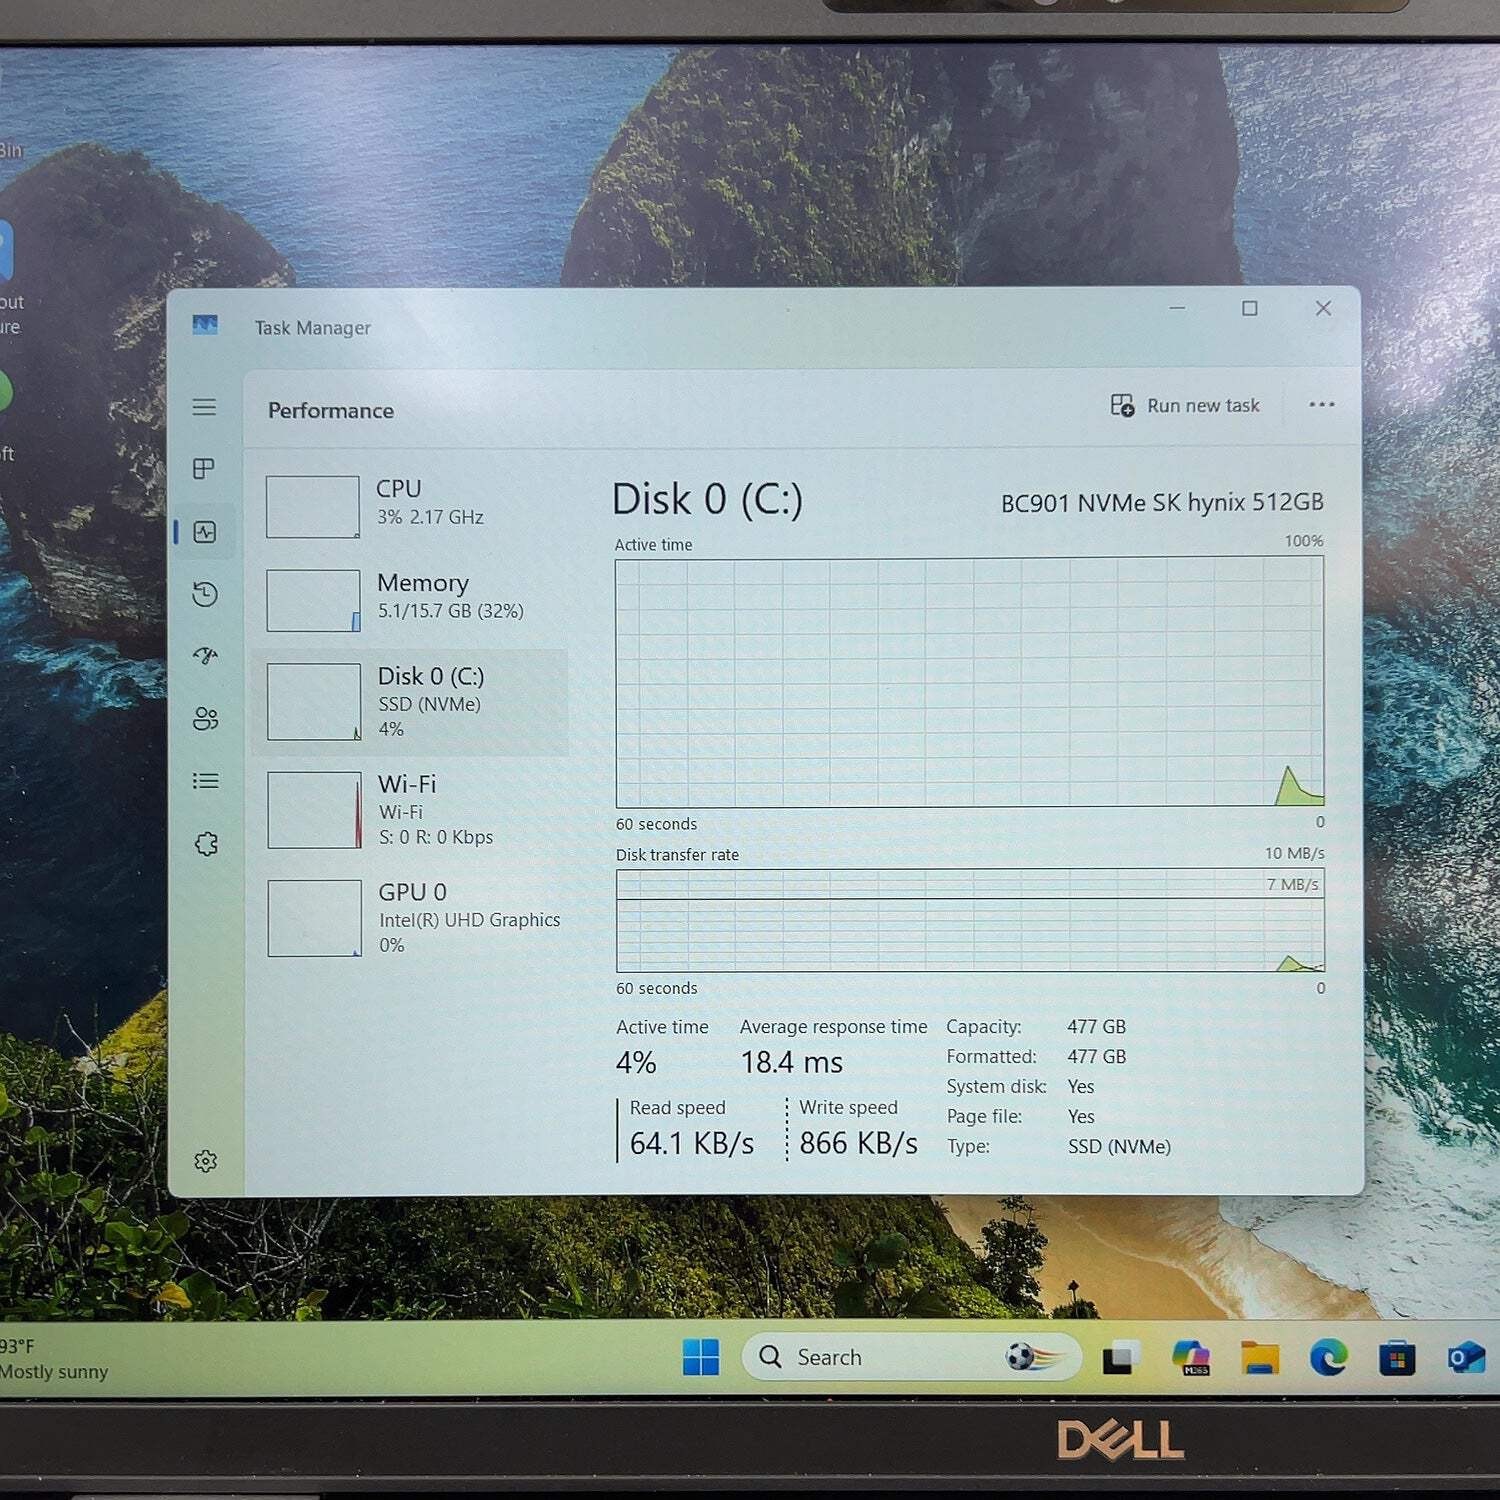Click the 866 KB/s write speed value
Screen dimensions: 1500x1500
coord(858,1143)
